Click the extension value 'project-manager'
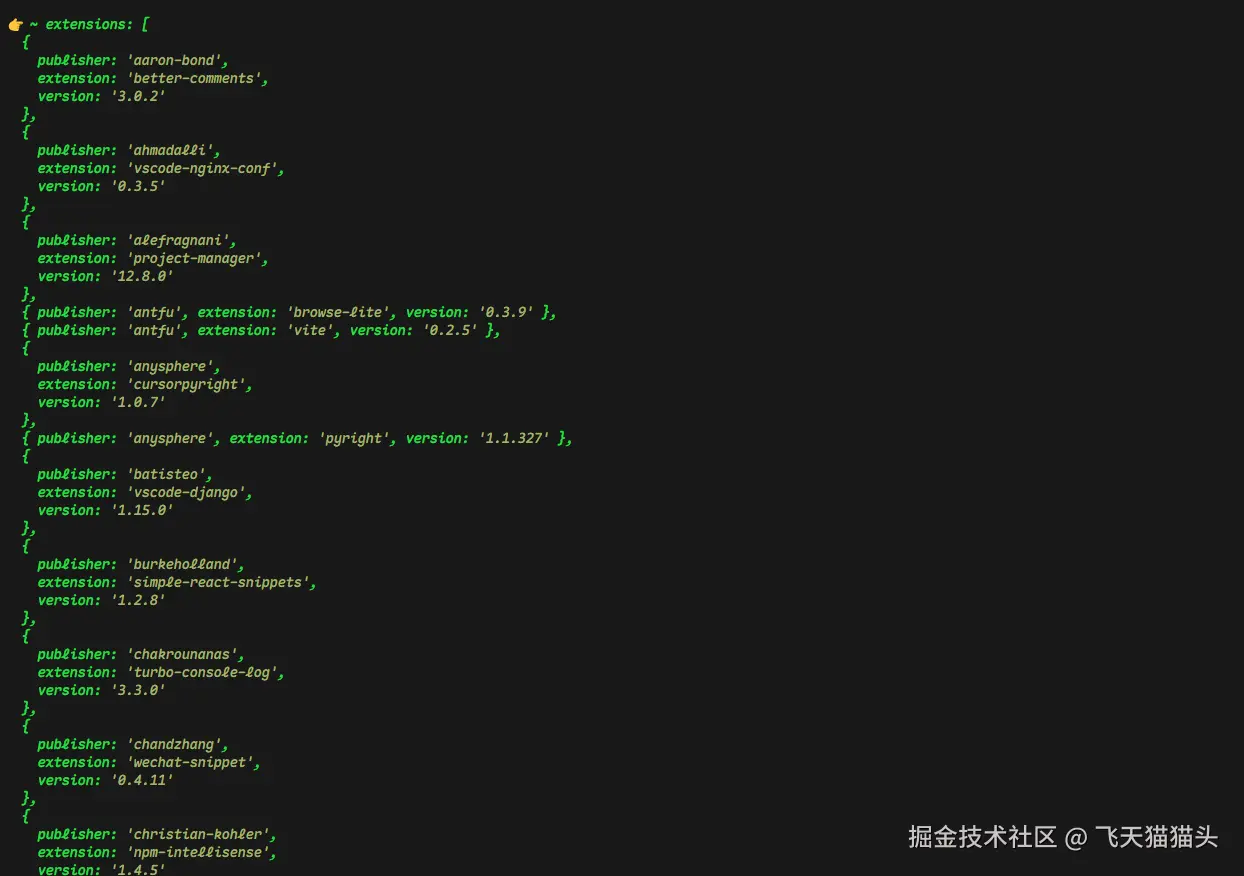 (194, 258)
